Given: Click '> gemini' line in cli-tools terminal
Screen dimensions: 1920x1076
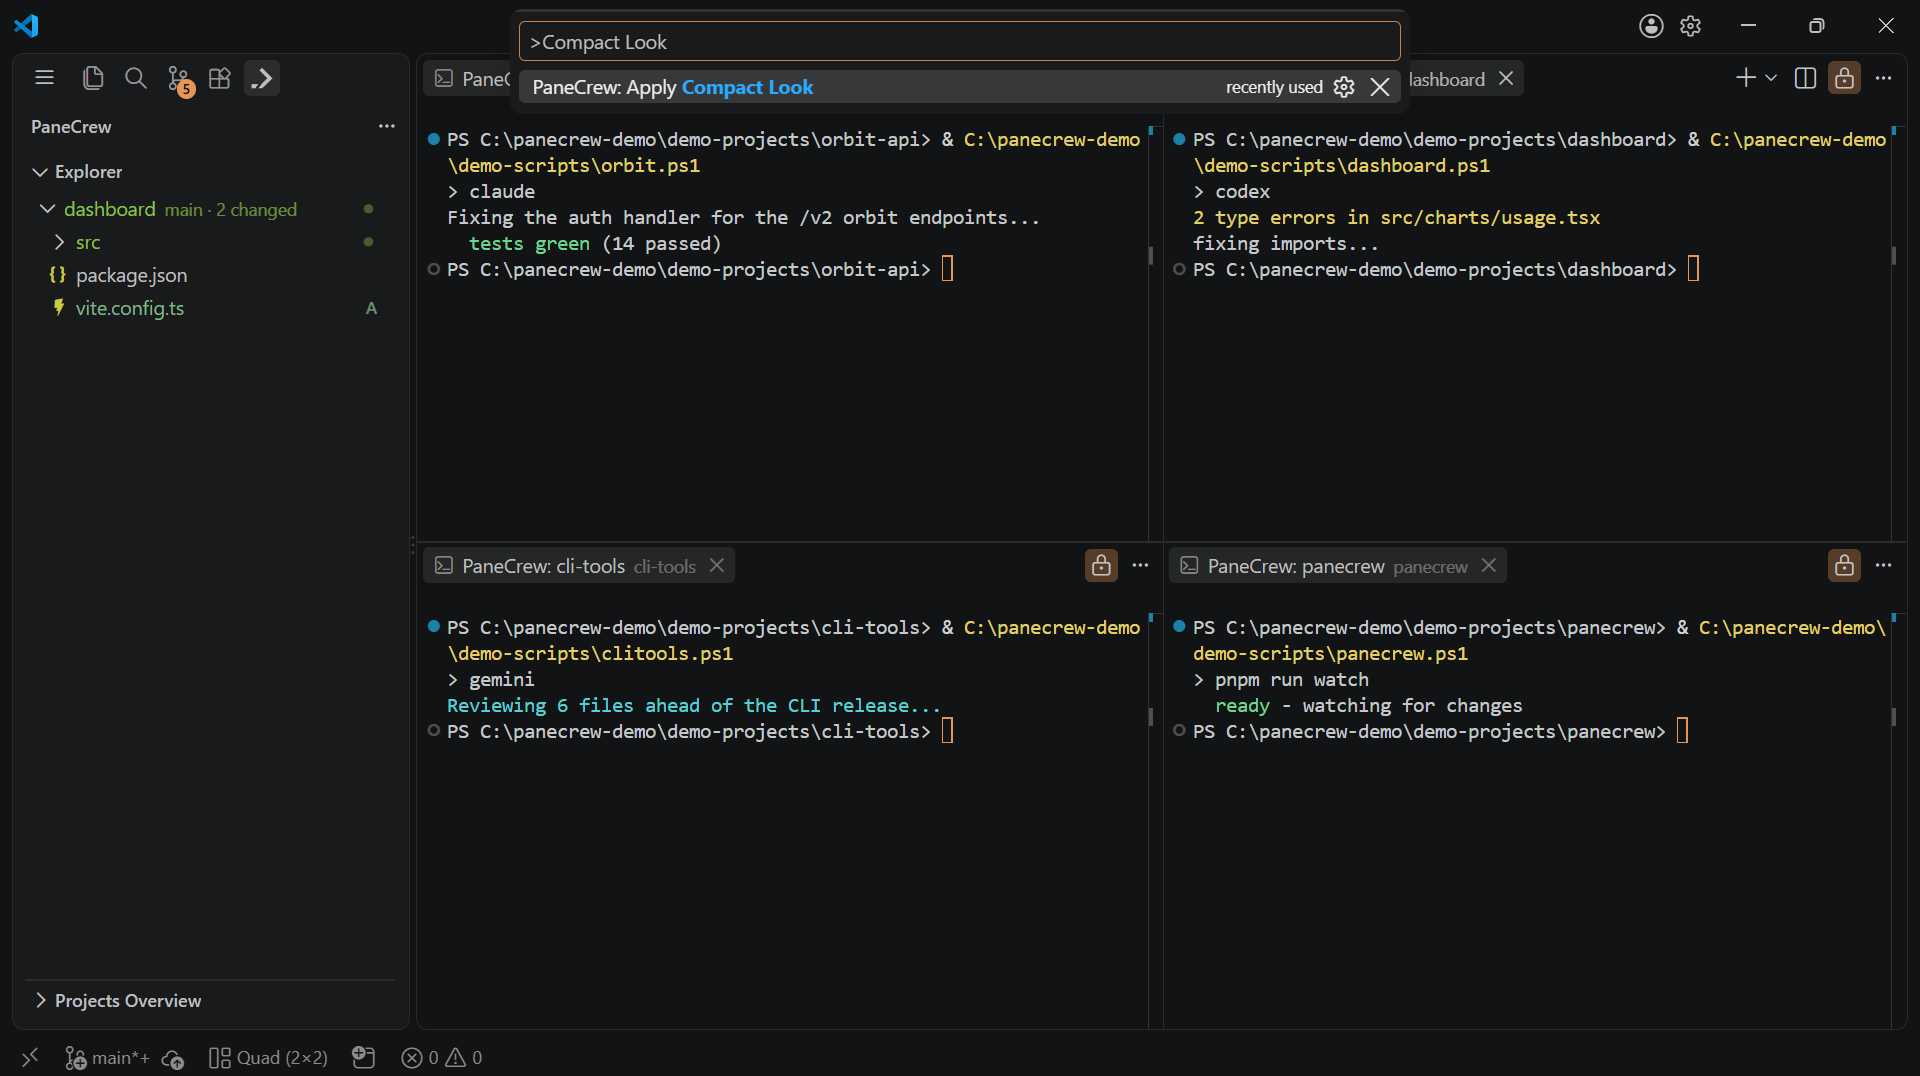Looking at the screenshot, I should 491,679.
